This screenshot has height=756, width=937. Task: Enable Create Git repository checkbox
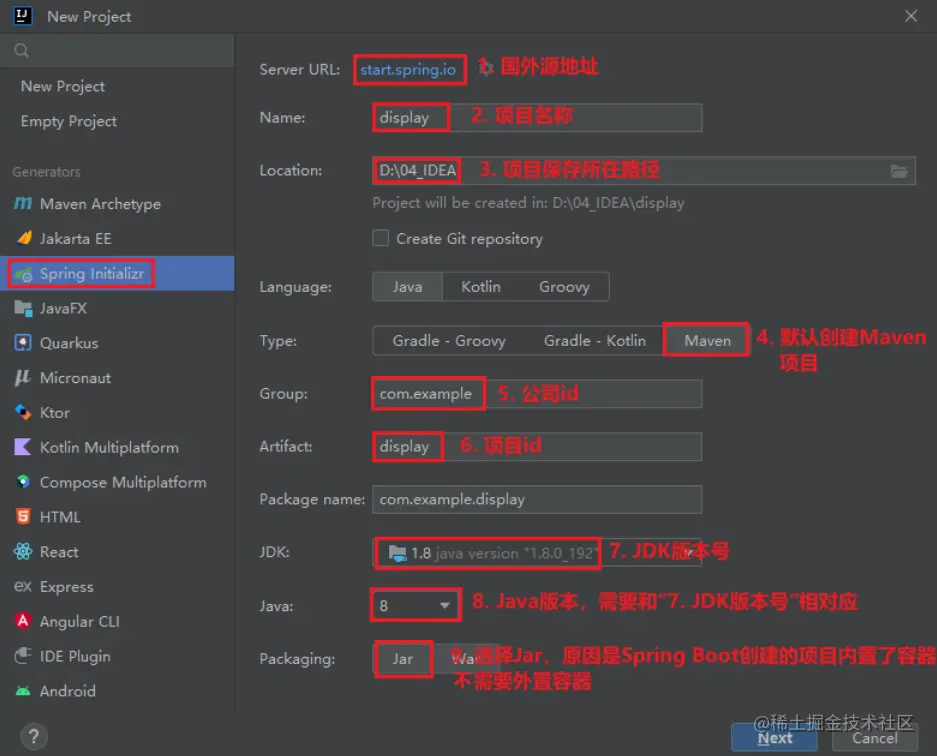381,238
